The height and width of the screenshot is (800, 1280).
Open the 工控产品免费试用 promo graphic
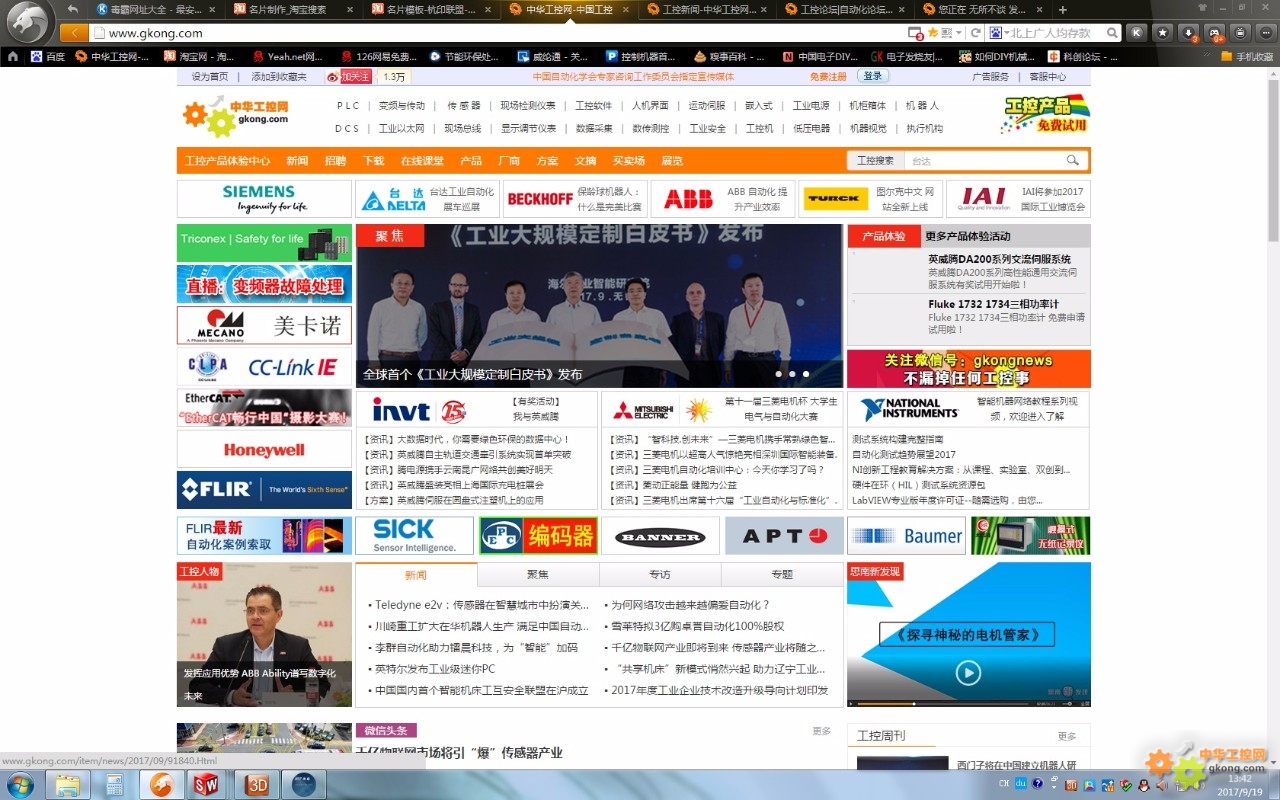pos(1045,115)
